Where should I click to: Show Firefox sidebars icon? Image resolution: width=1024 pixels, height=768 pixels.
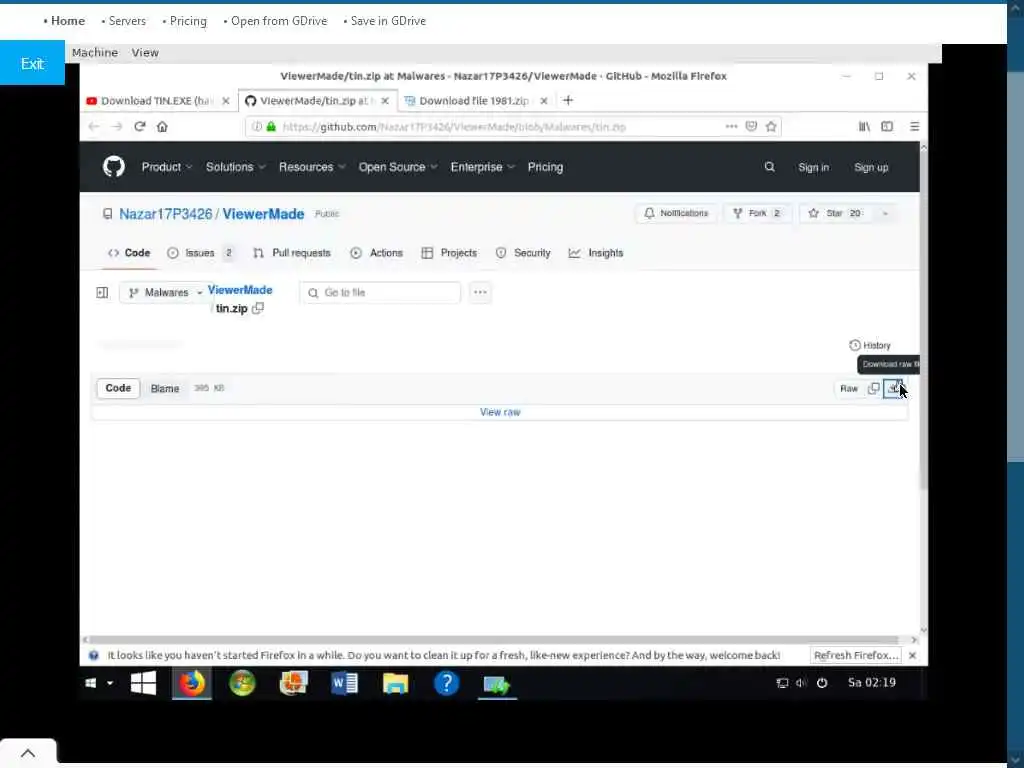887,127
